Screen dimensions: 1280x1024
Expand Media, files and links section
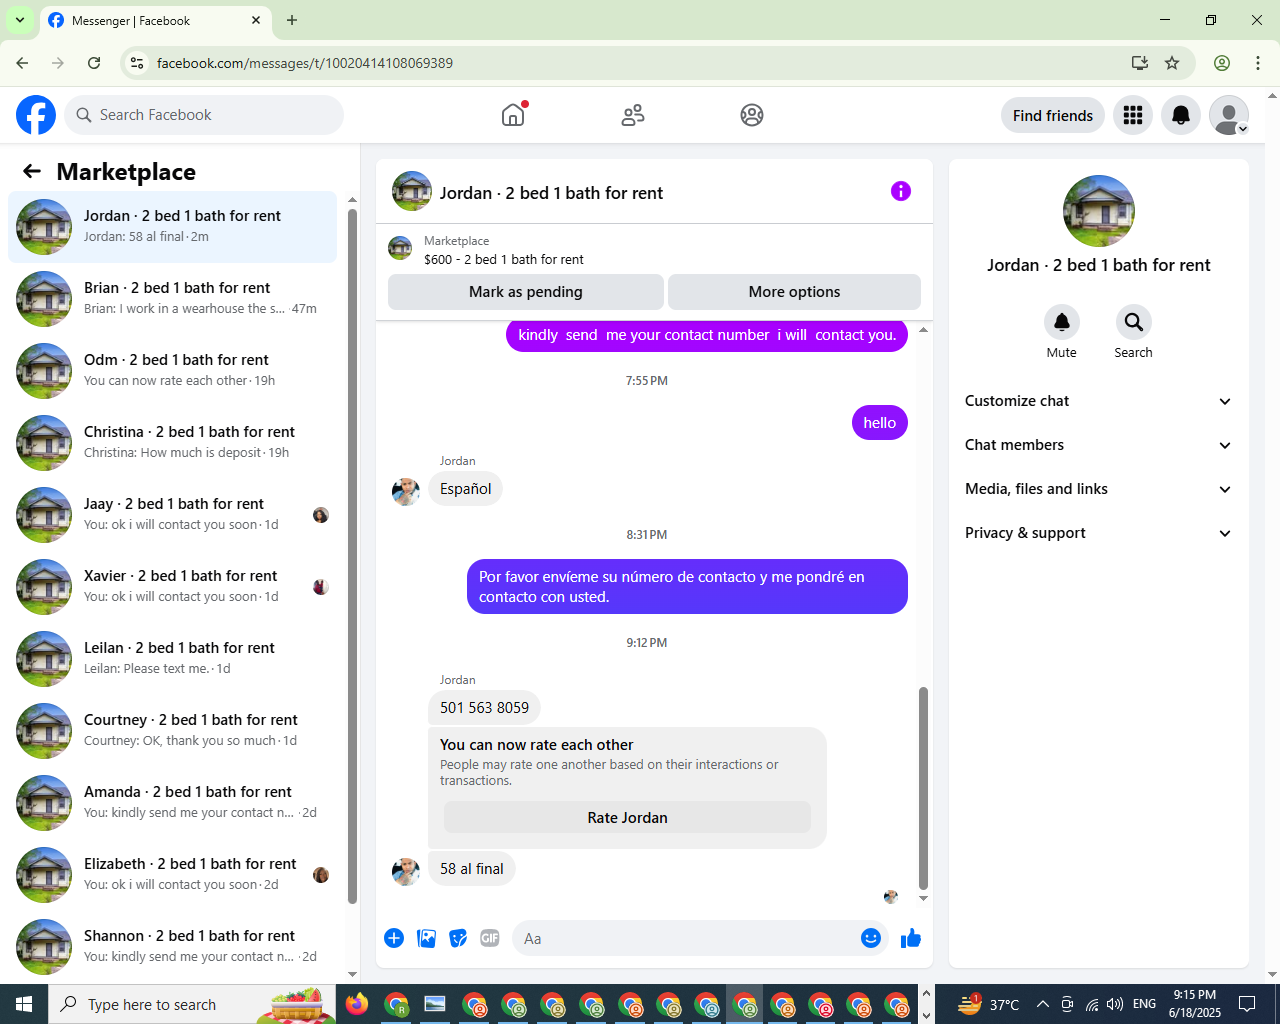(1099, 489)
